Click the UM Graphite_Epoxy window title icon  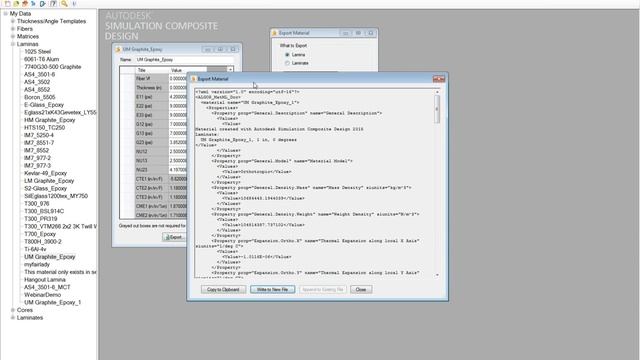click(118, 49)
